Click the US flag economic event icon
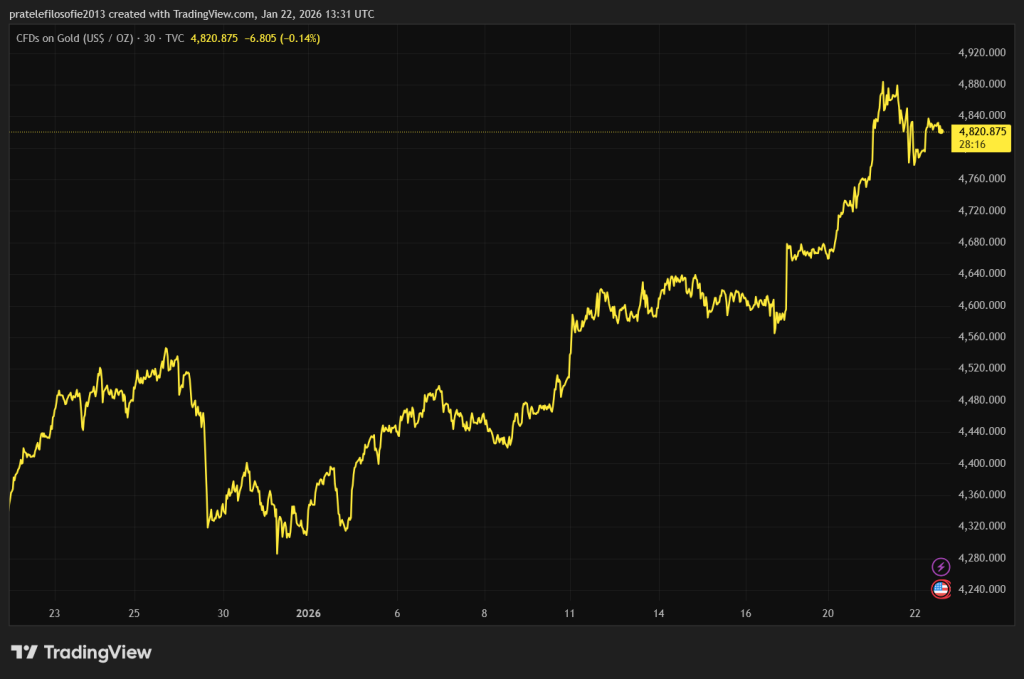The image size is (1024, 679). [940, 589]
